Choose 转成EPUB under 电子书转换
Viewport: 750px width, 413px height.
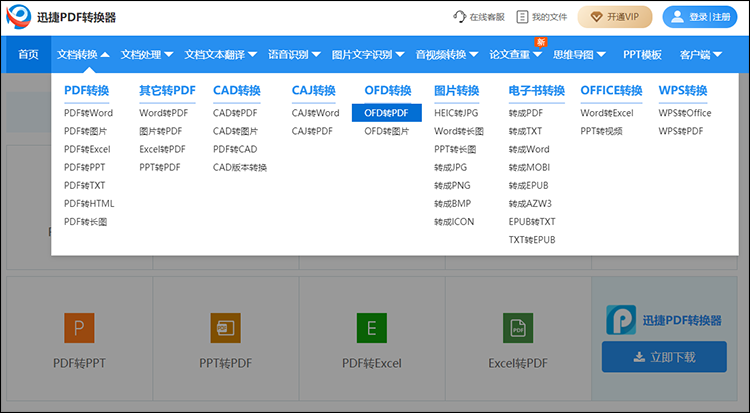[528, 186]
